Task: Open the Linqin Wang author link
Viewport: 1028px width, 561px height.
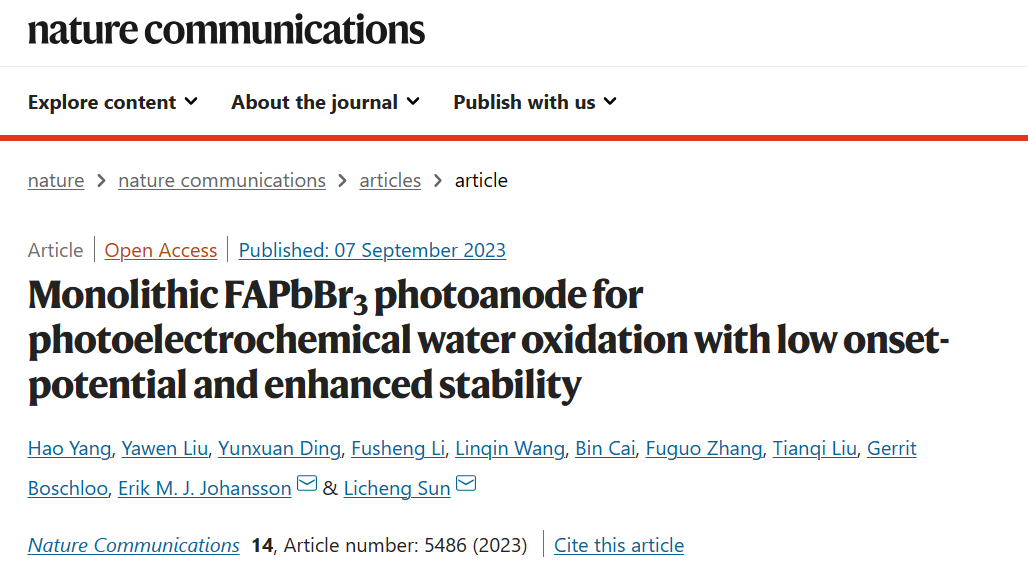Action: (x=510, y=448)
